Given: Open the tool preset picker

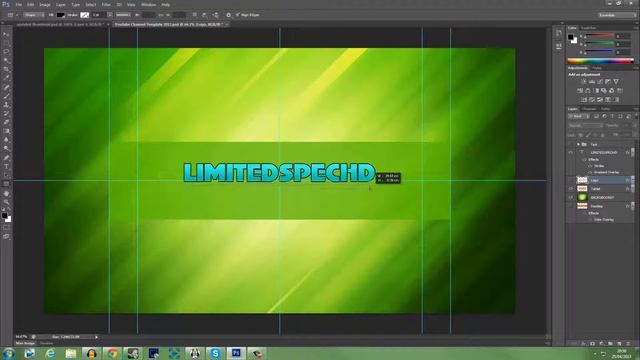Looking at the screenshot, I should click(x=12, y=15).
